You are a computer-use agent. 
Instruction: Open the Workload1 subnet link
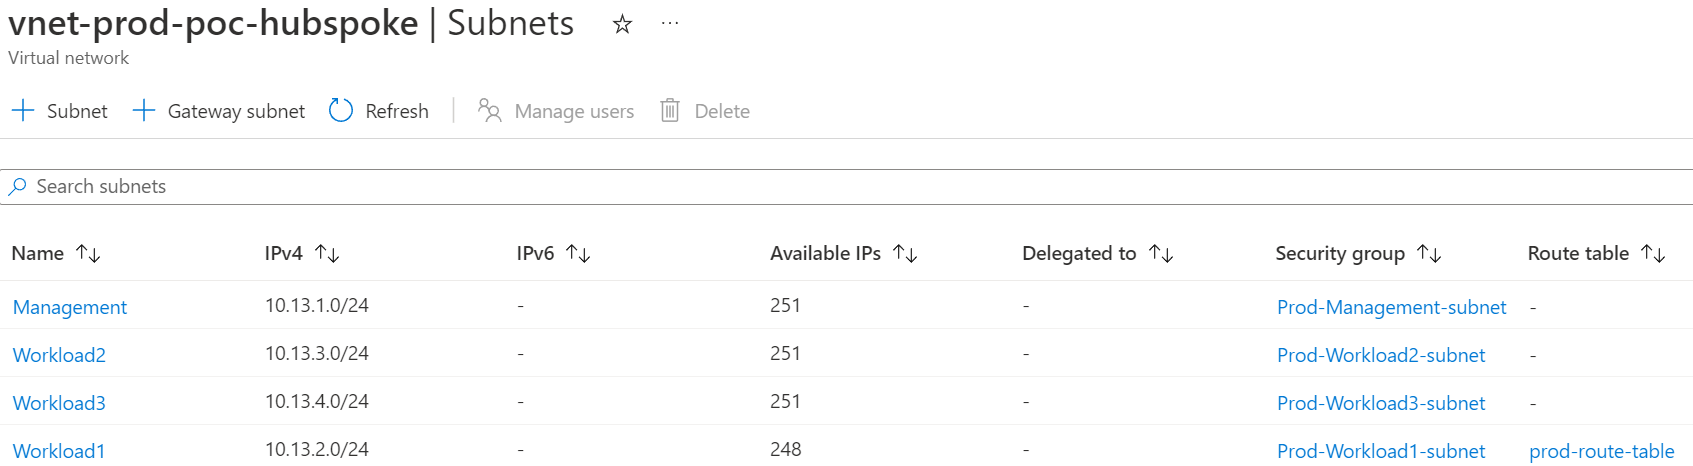[x=59, y=451]
